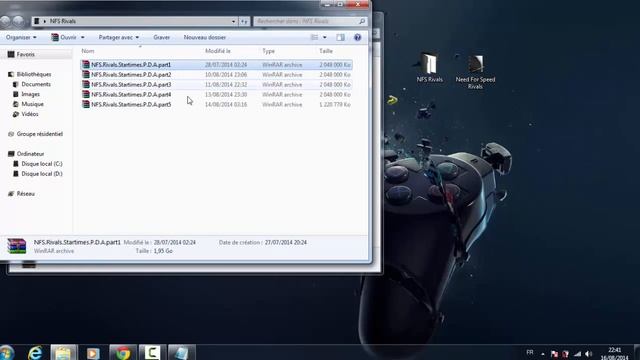
Task: Show hidden tray icons arrow
Action: [543, 354]
